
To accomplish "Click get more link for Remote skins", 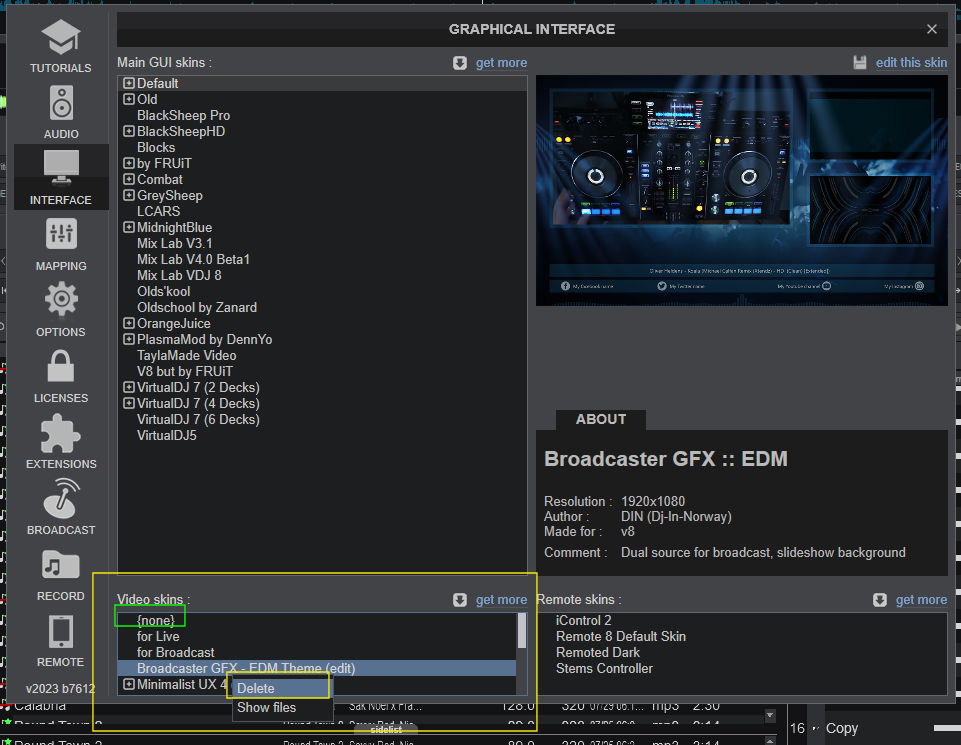I will tap(921, 600).
